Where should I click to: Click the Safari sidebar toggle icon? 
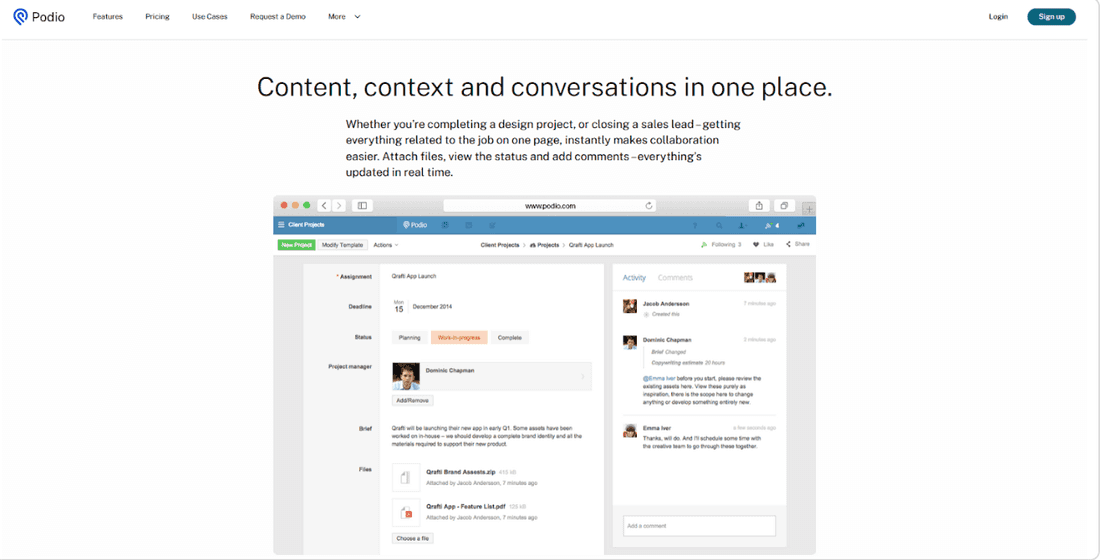(x=362, y=206)
